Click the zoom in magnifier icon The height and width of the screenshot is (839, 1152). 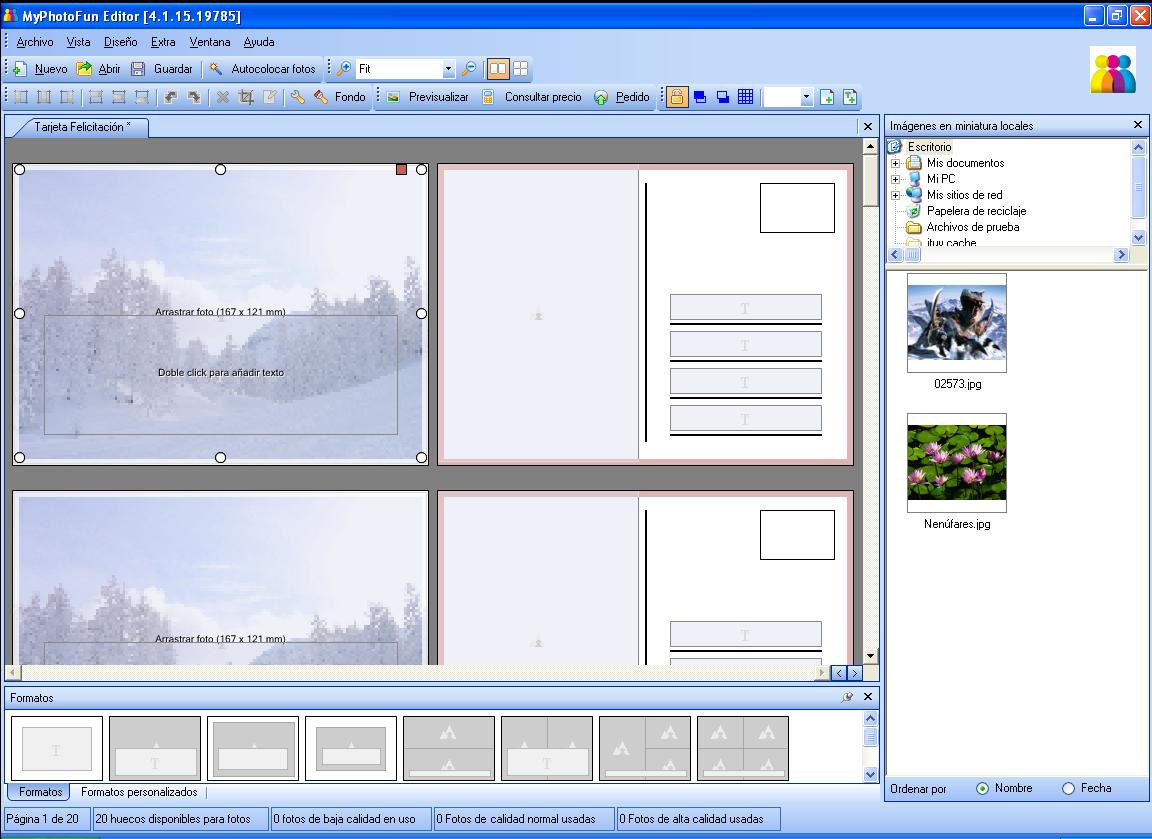point(343,69)
